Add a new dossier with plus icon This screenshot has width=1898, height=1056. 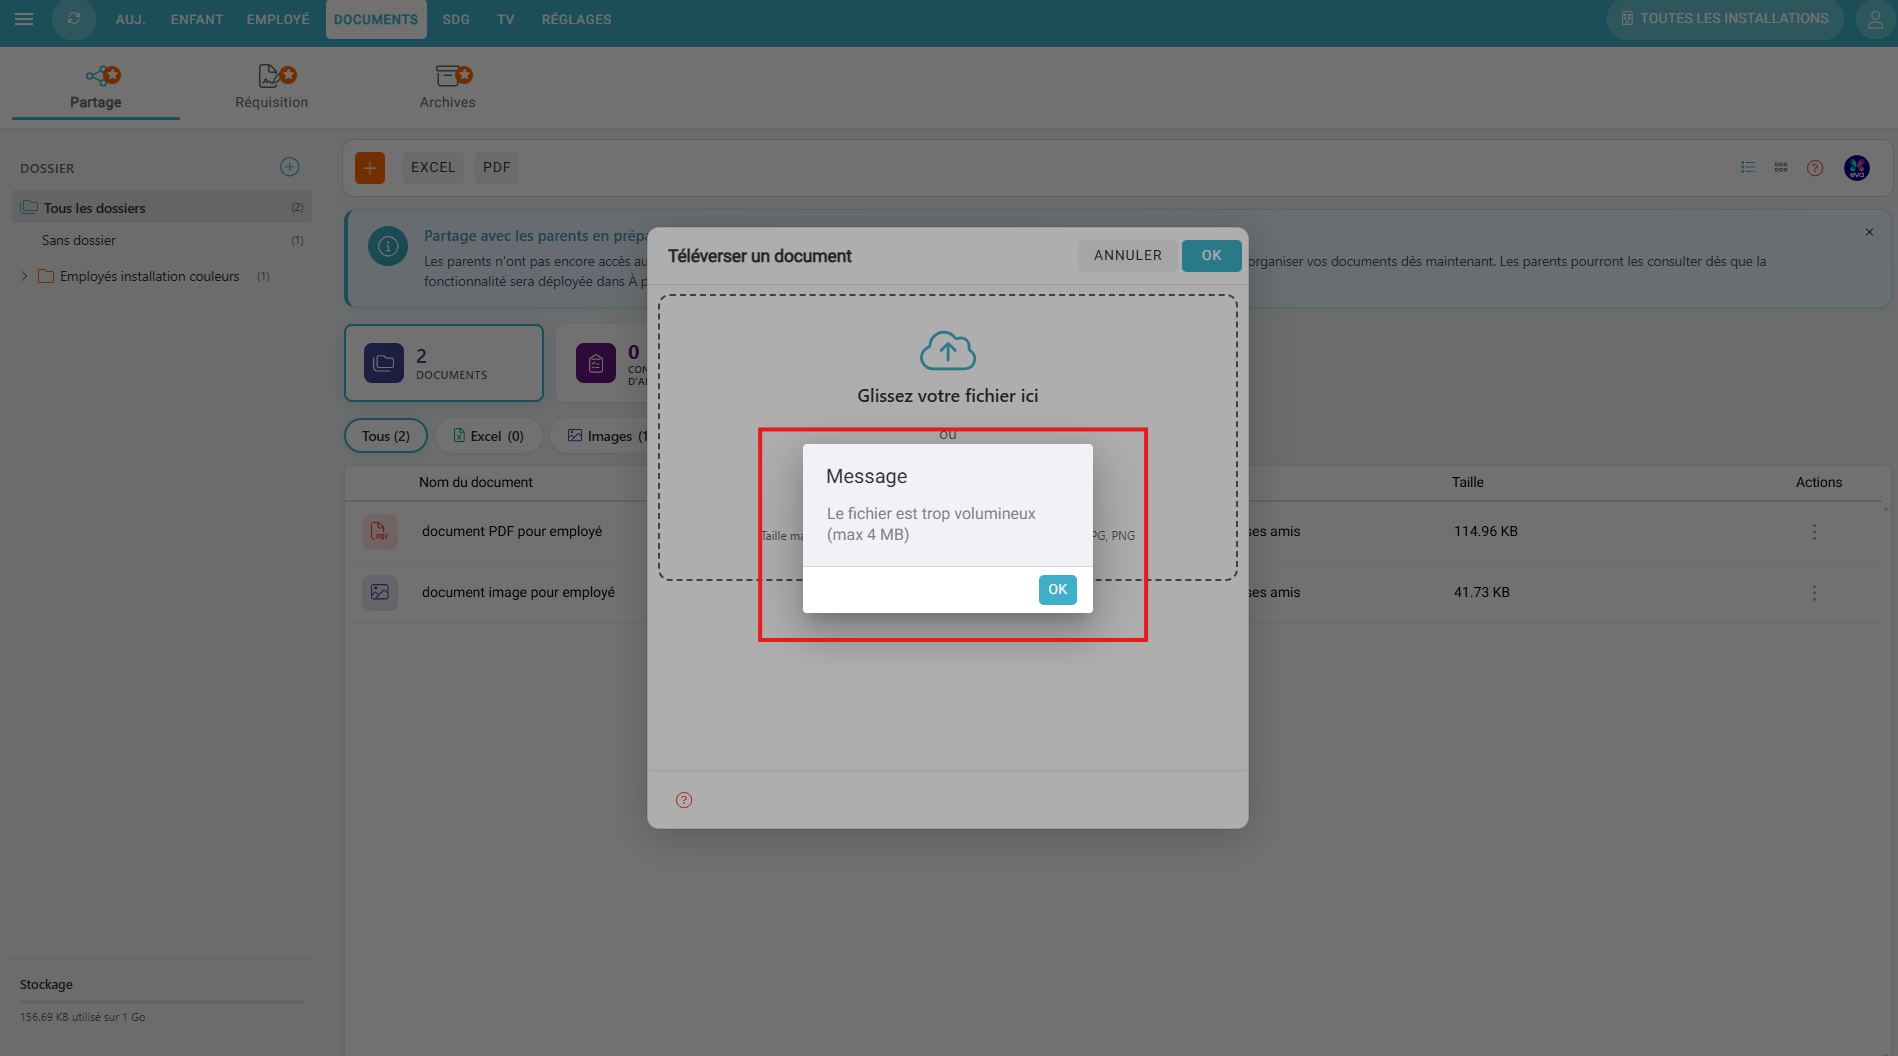(290, 167)
